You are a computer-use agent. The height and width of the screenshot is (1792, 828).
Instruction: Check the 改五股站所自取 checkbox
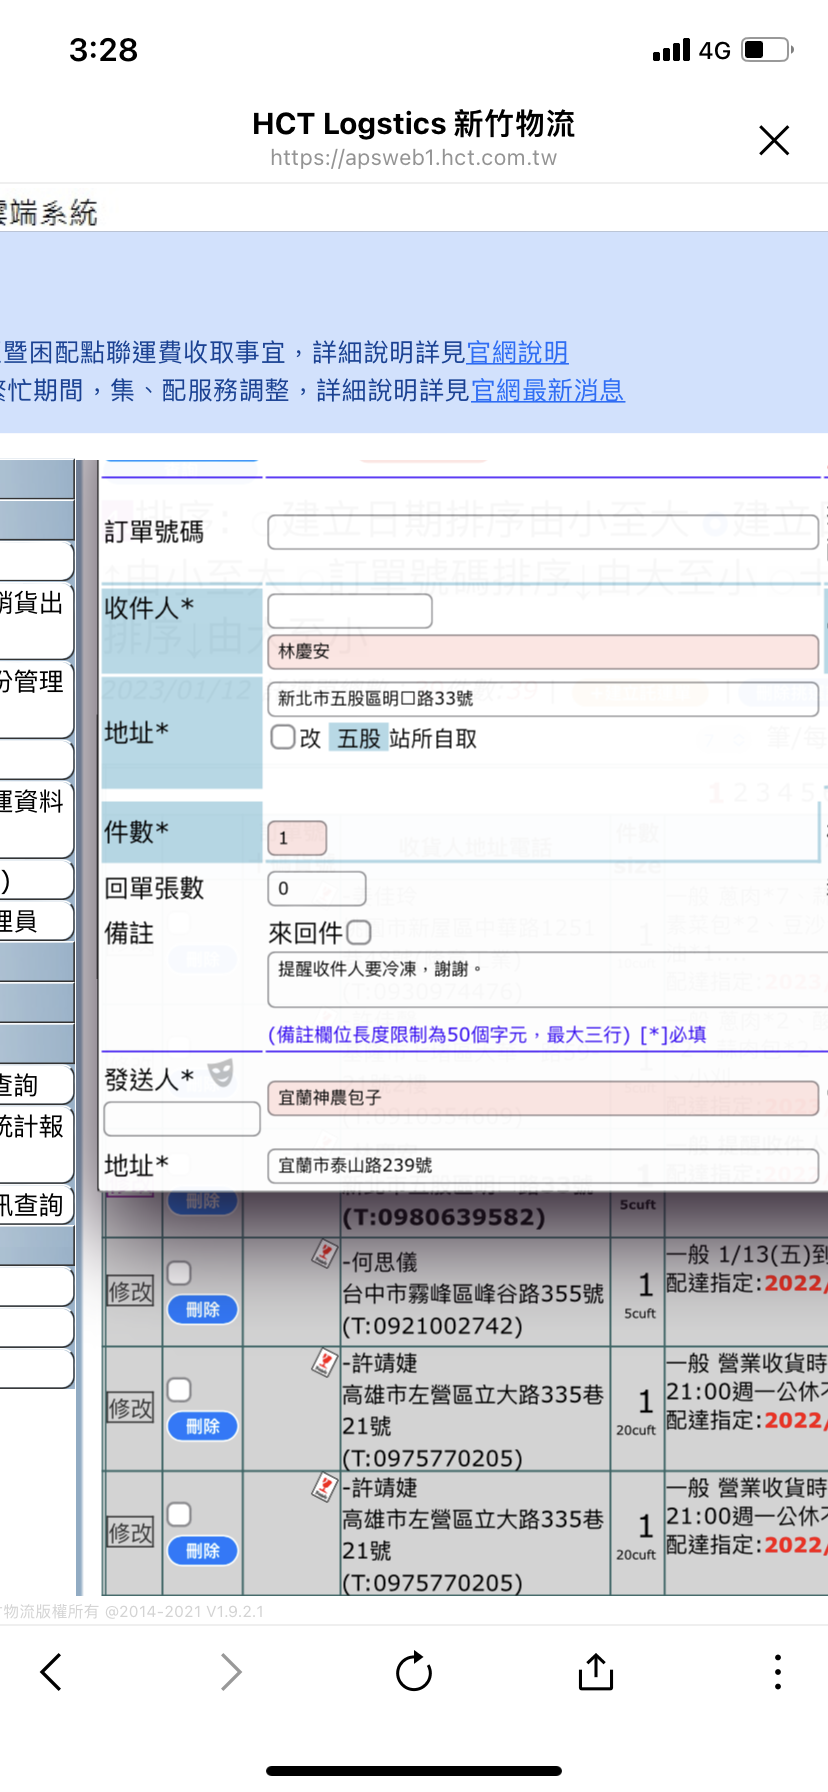283,737
